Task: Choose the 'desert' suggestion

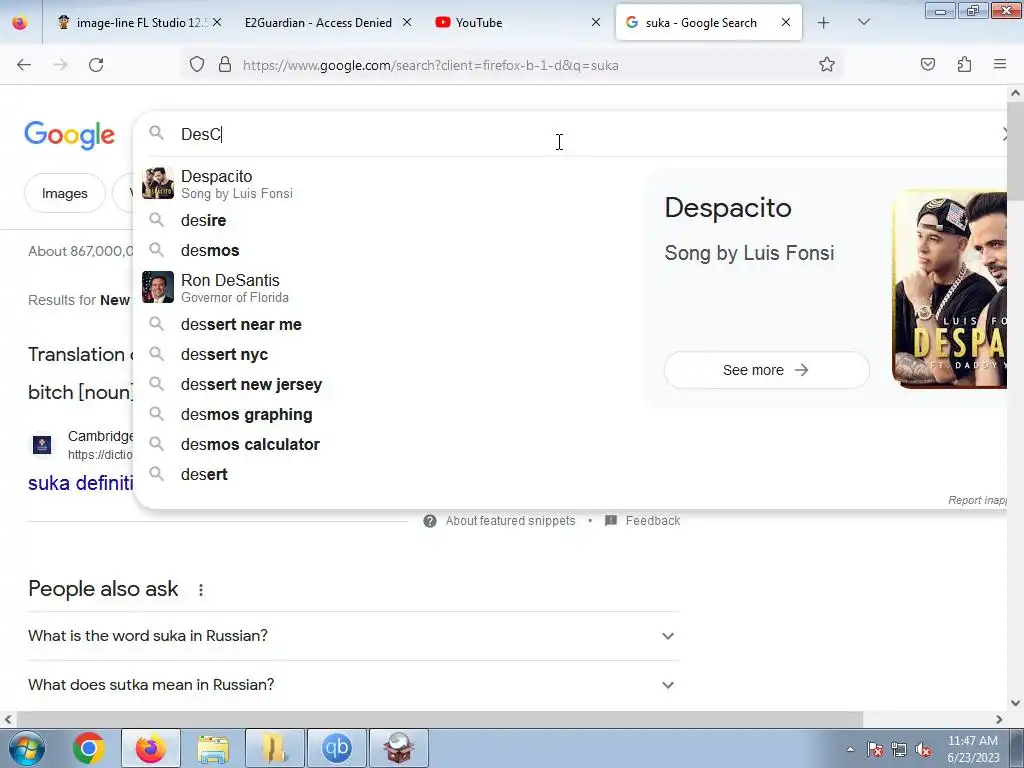Action: [x=392, y=475]
